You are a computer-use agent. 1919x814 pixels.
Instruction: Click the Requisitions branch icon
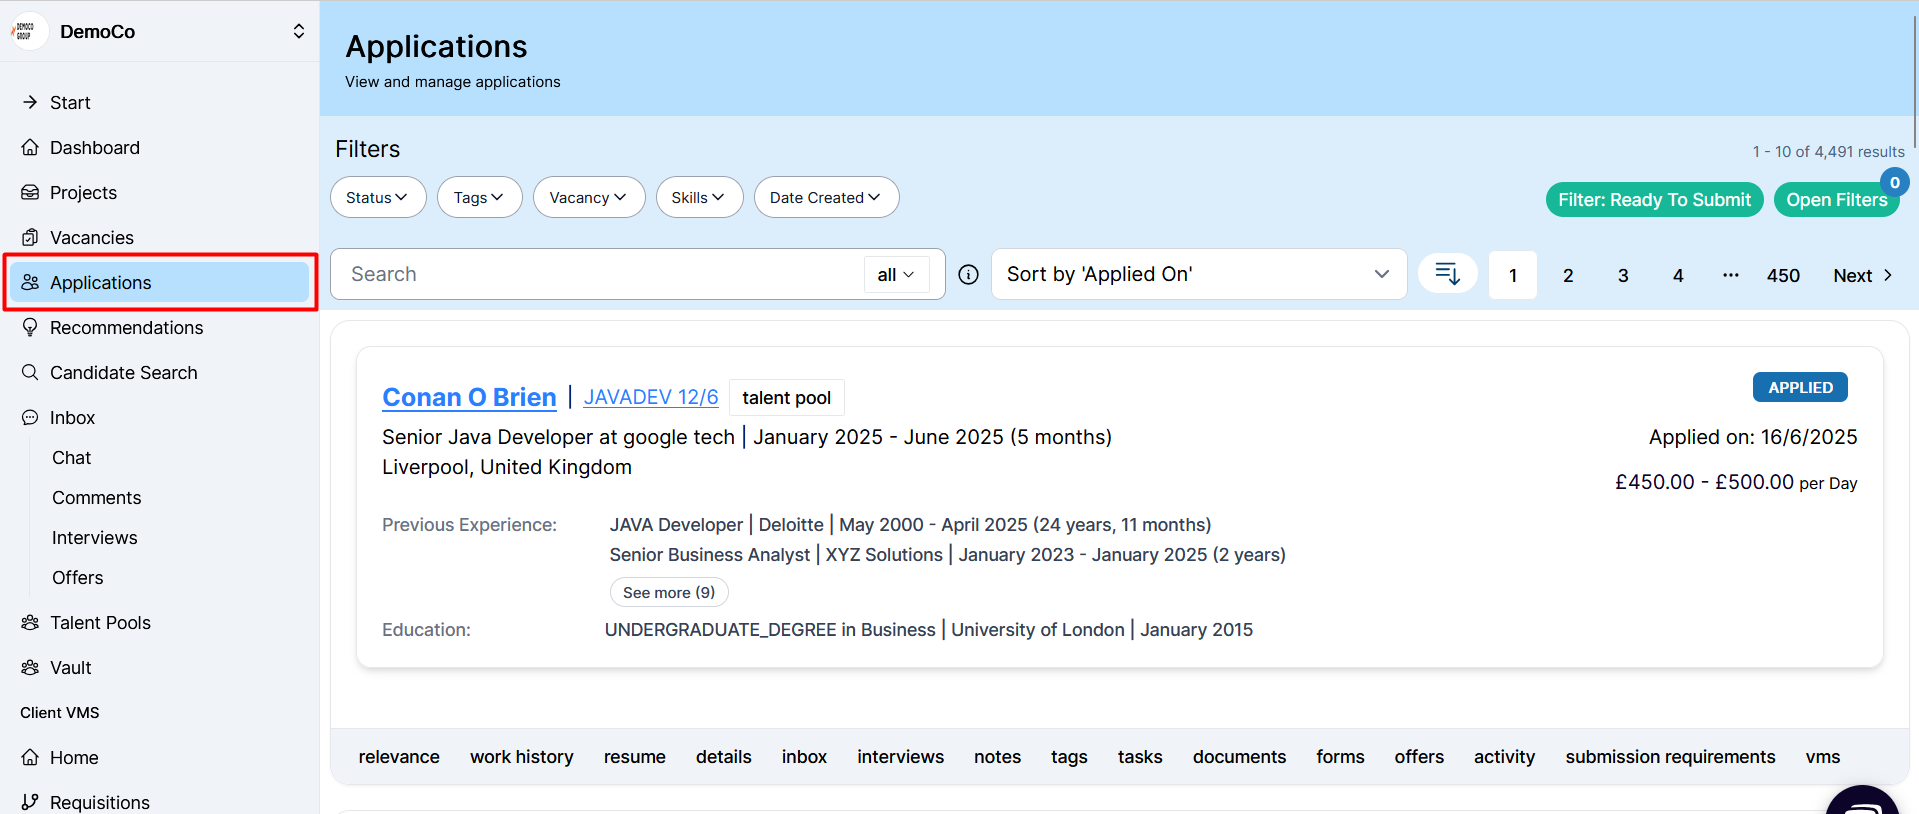[30, 802]
